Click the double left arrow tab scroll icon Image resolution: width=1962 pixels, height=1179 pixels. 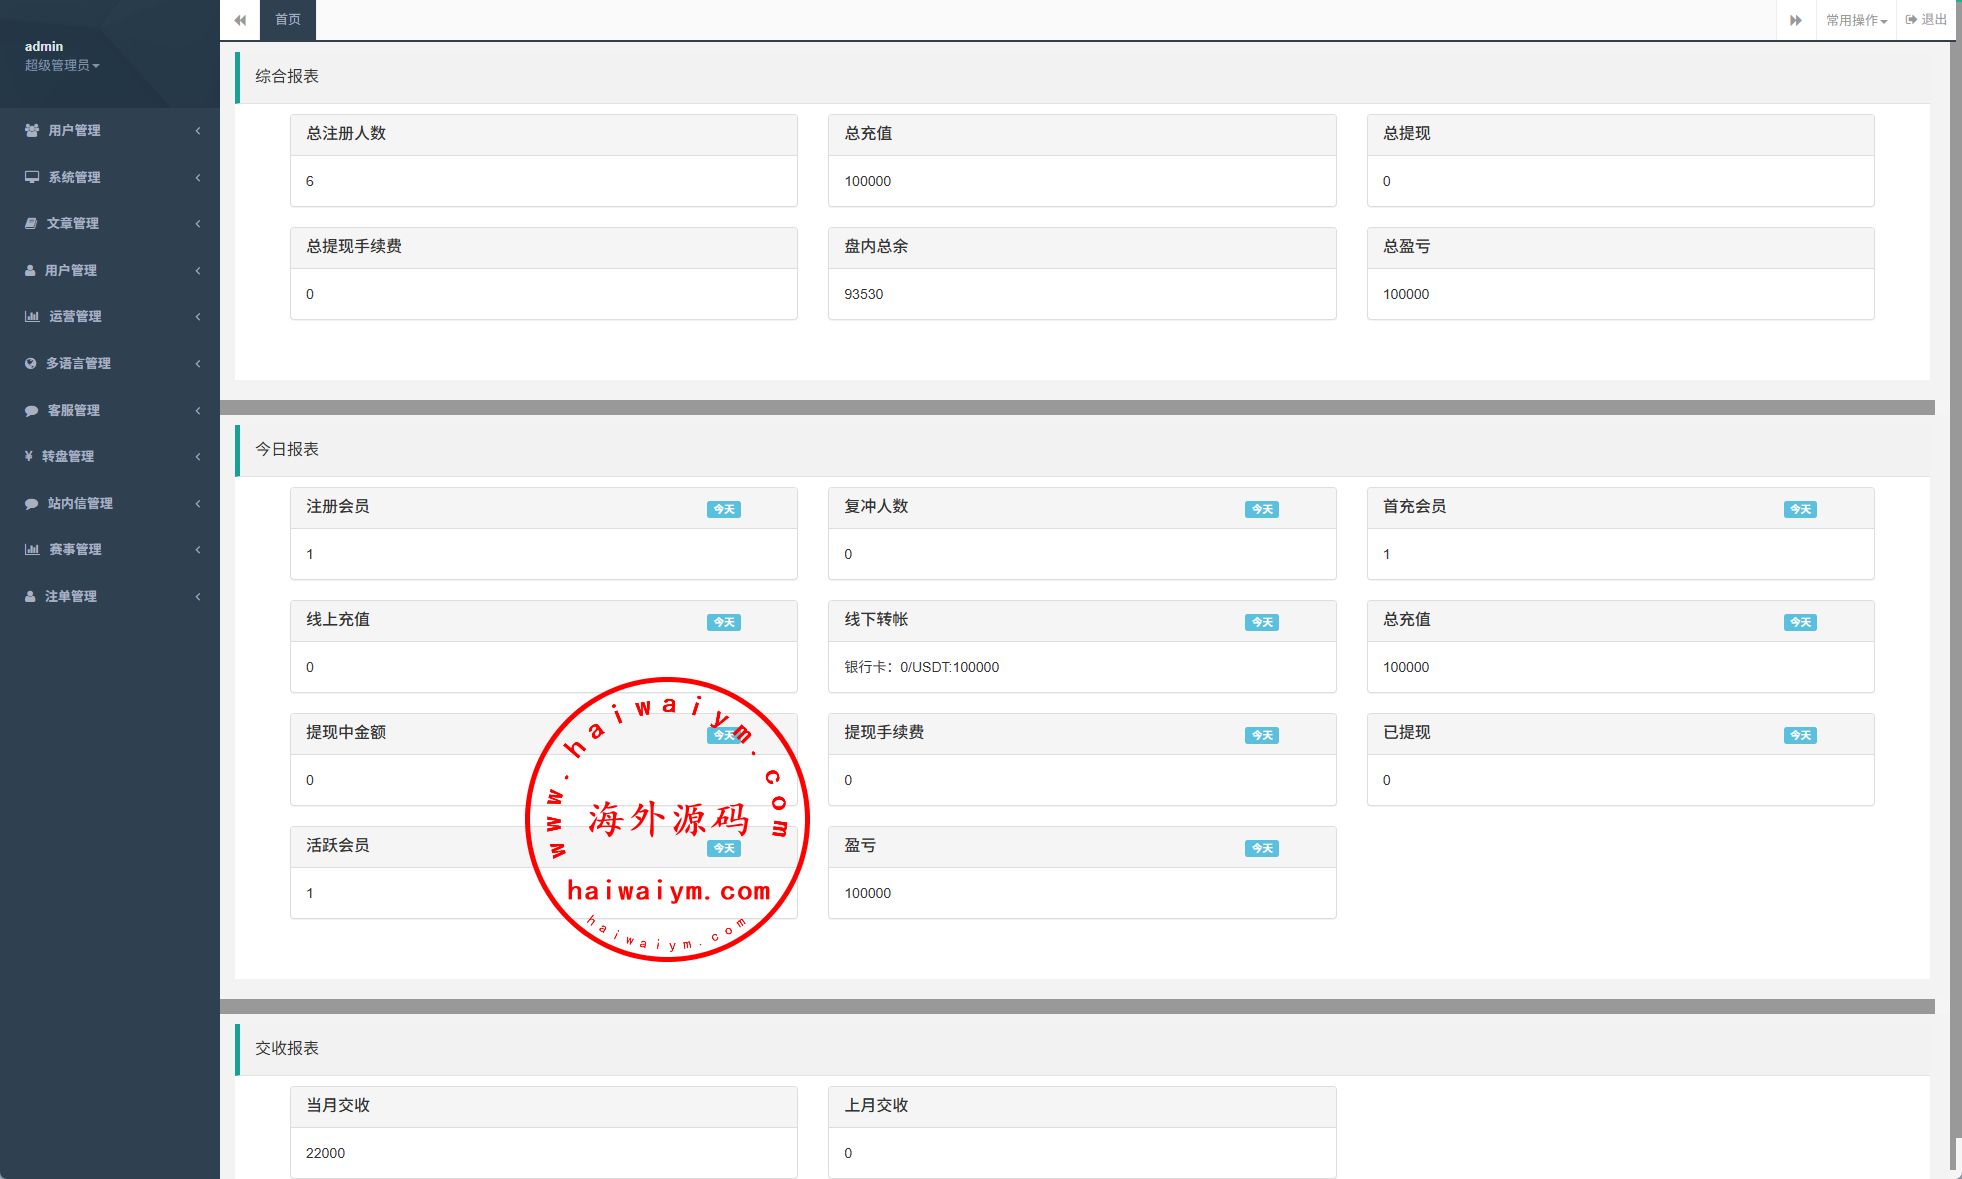(x=240, y=20)
